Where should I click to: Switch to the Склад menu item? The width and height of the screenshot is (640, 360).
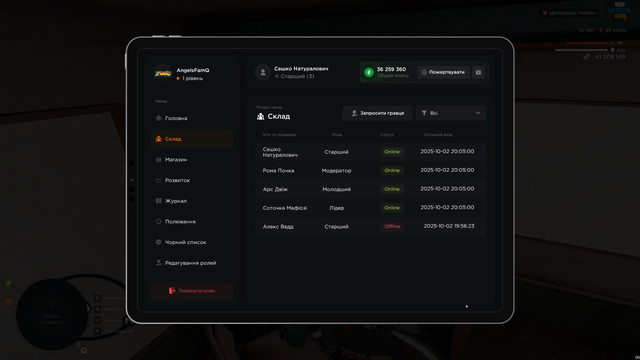192,139
